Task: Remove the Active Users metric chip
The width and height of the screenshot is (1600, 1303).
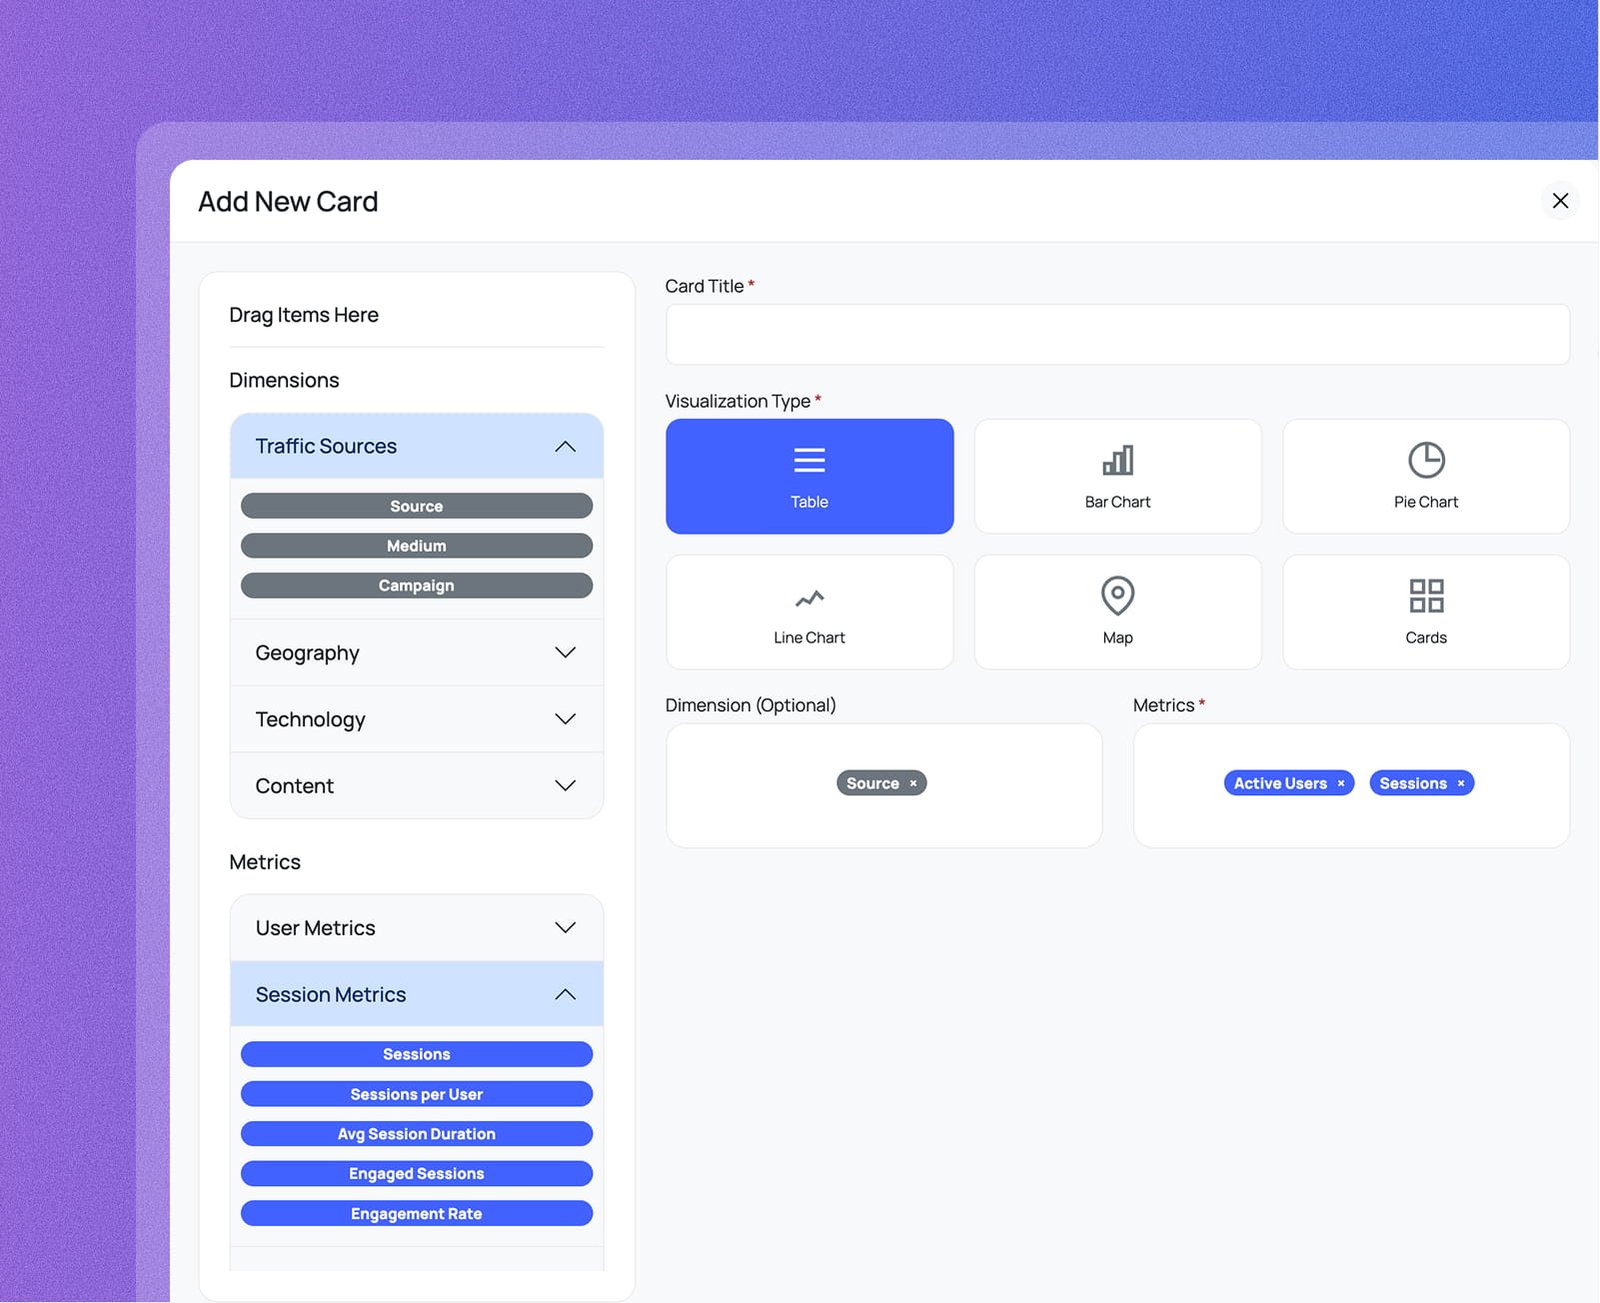Action: coord(1340,783)
